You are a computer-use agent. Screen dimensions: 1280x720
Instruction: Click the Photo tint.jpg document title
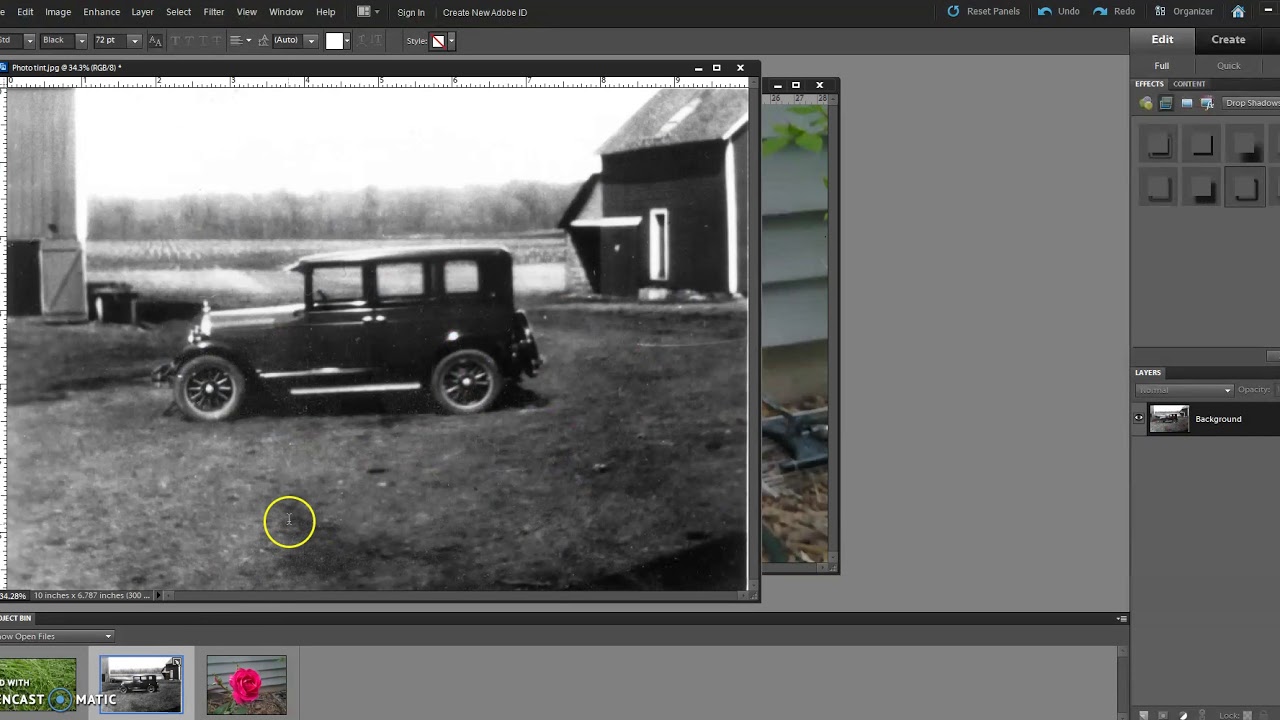coord(66,68)
